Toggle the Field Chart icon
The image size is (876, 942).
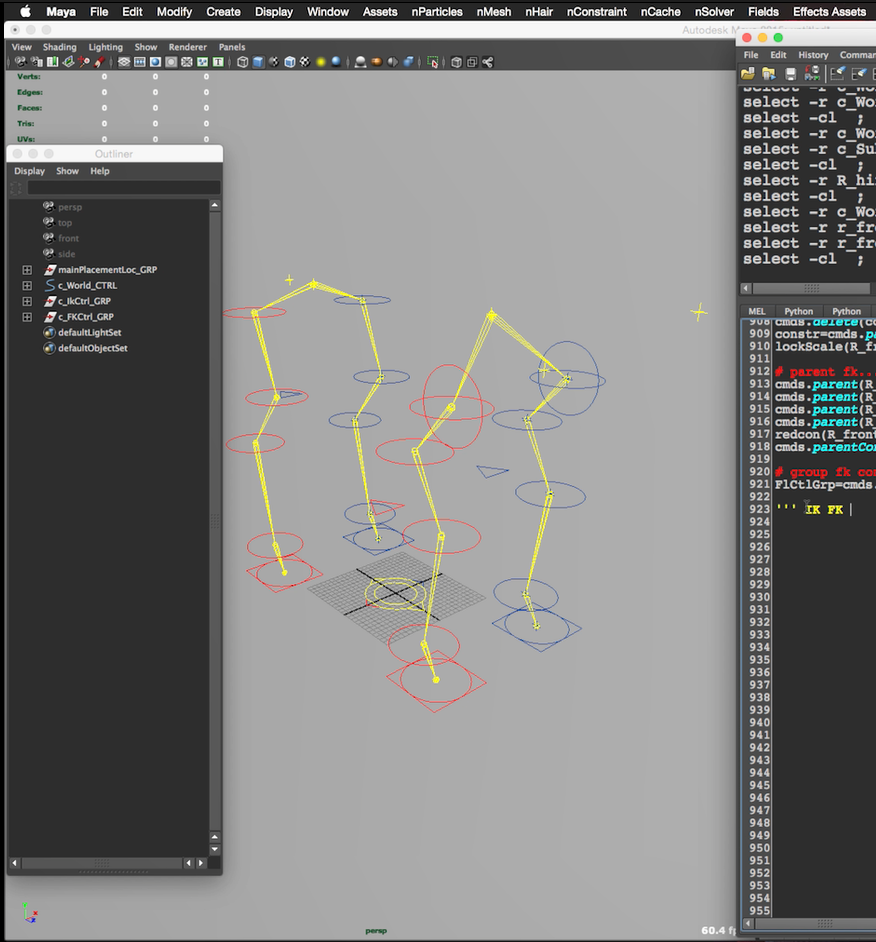[x=187, y=62]
